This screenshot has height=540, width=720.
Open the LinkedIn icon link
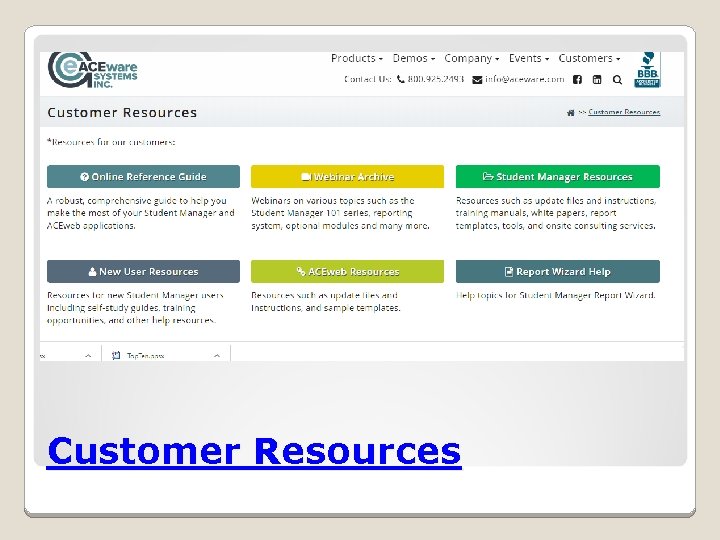point(597,79)
